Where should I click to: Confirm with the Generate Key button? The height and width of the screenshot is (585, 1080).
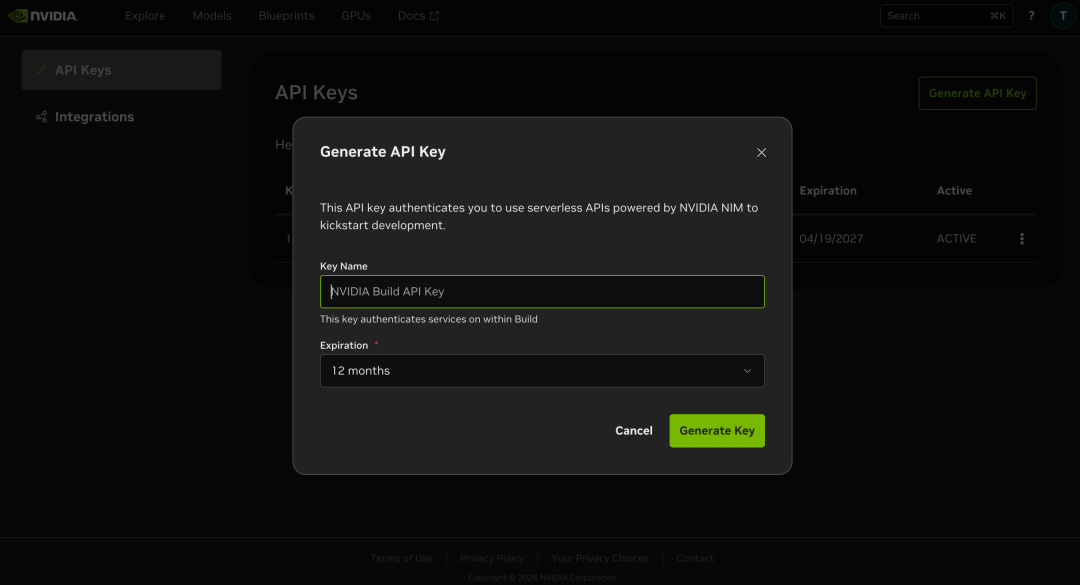coord(717,430)
